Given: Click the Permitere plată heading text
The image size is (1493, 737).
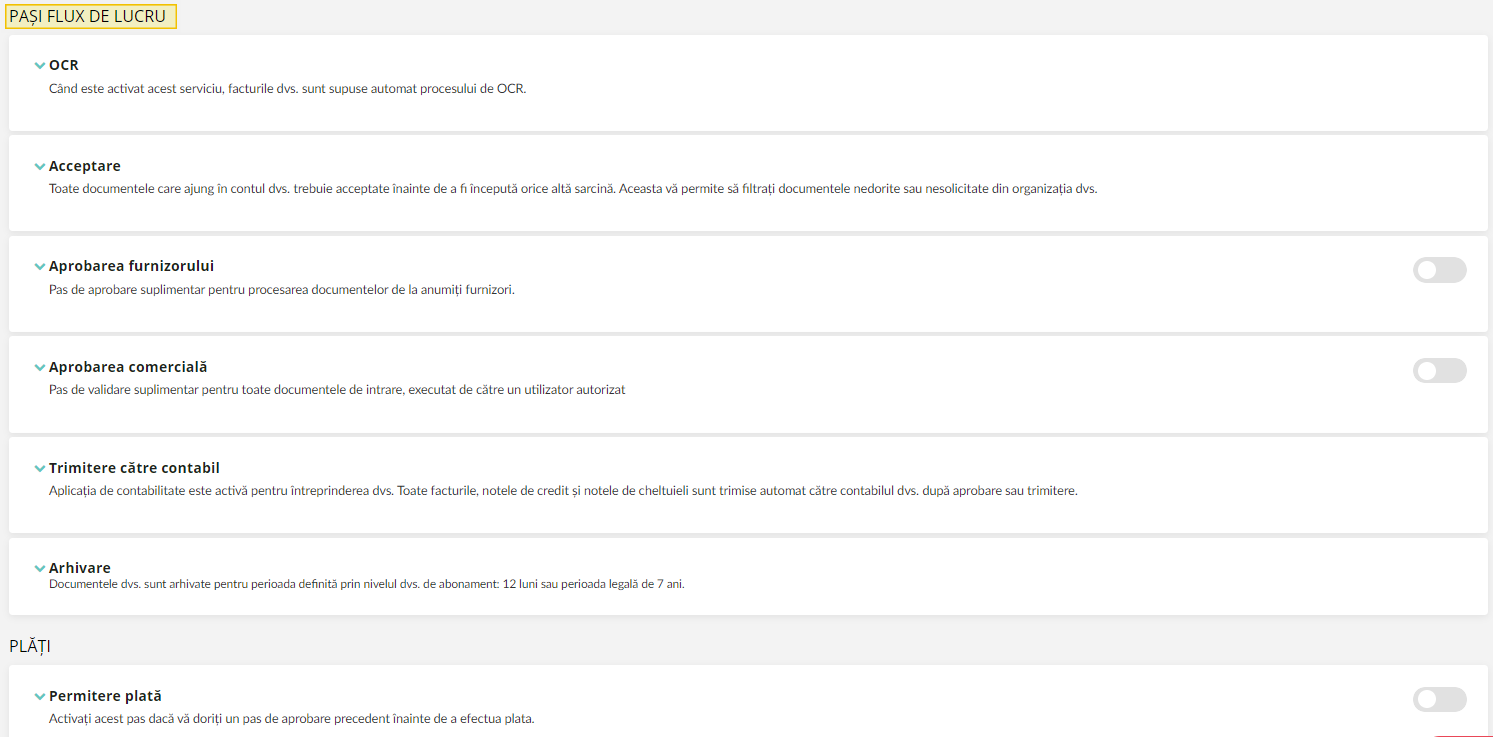Looking at the screenshot, I should click(x=105, y=696).
